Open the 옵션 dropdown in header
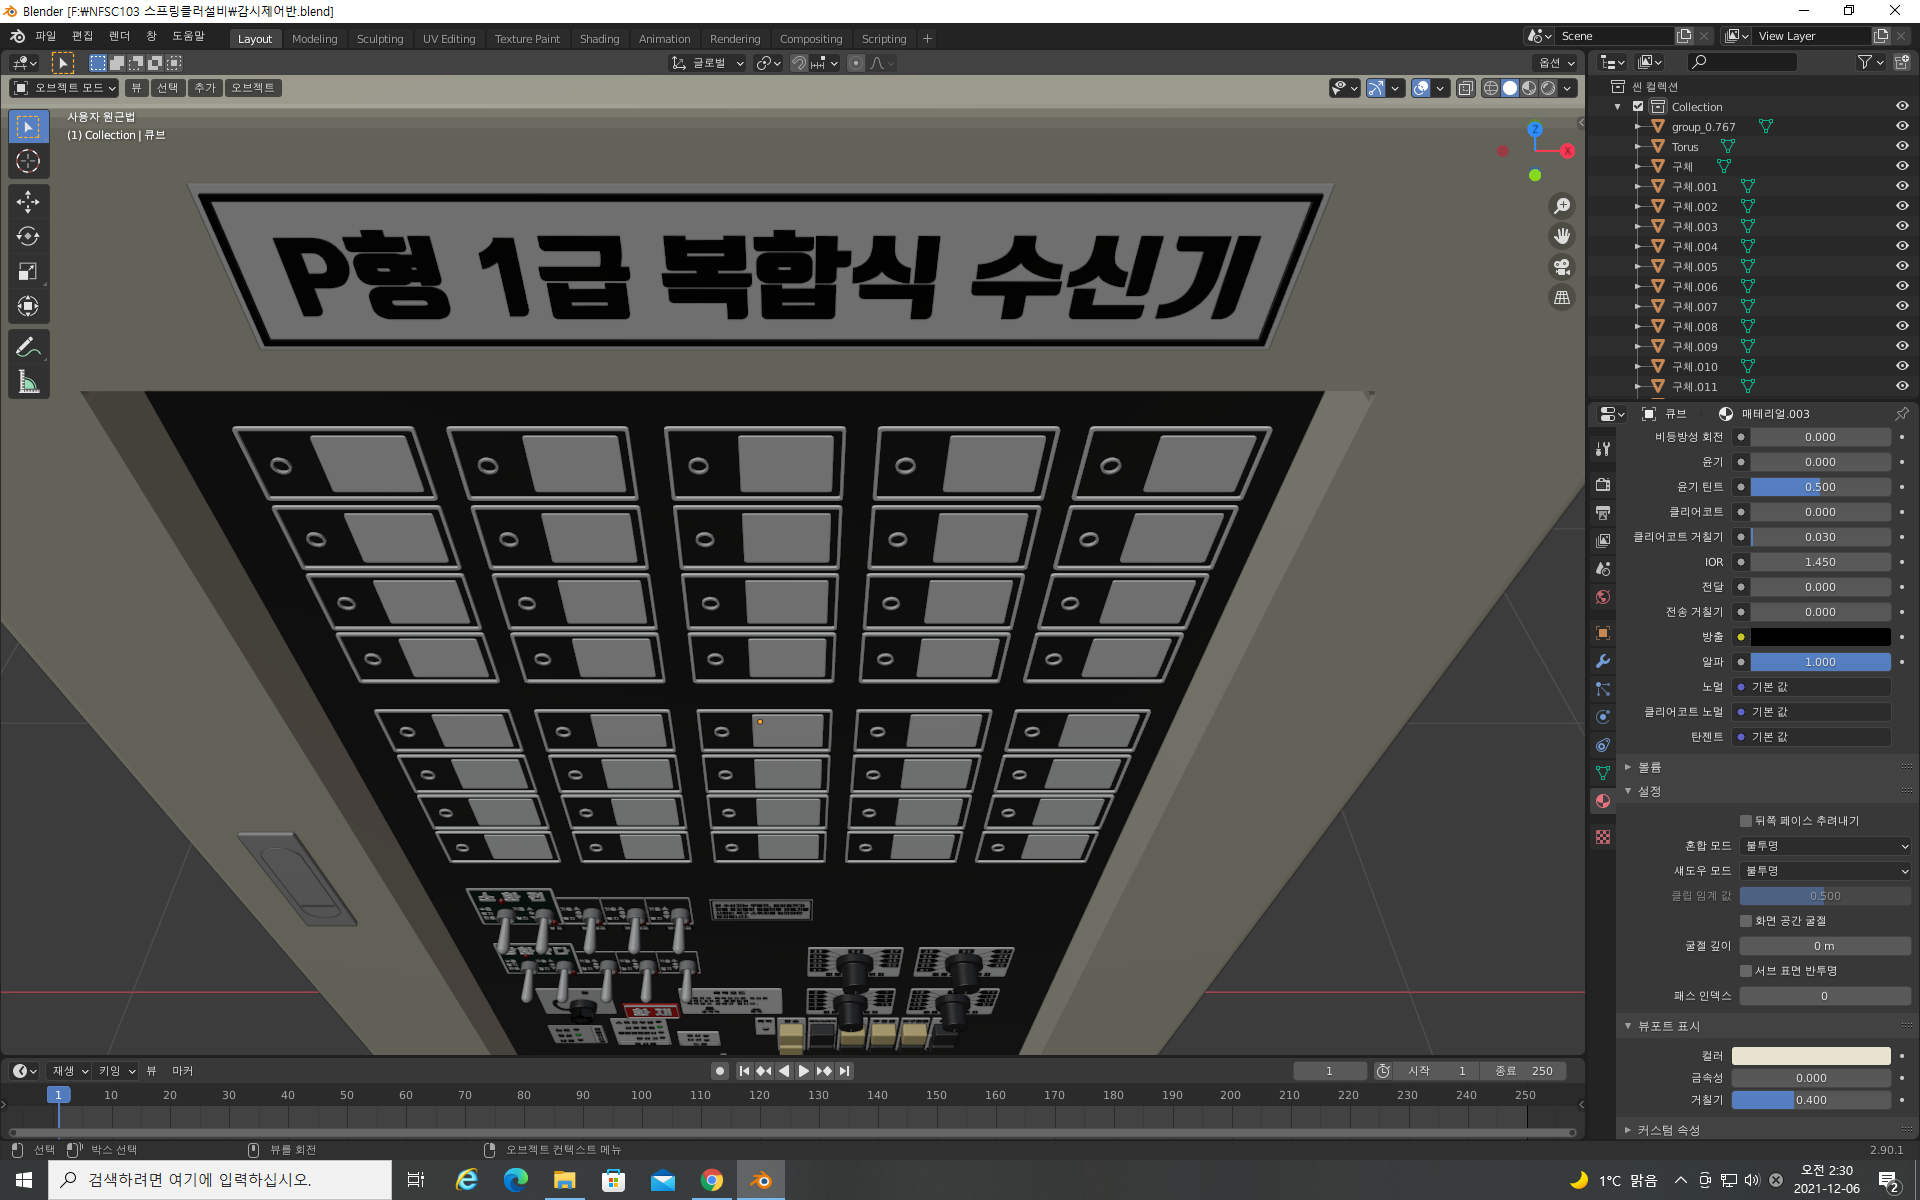 coord(1556,63)
